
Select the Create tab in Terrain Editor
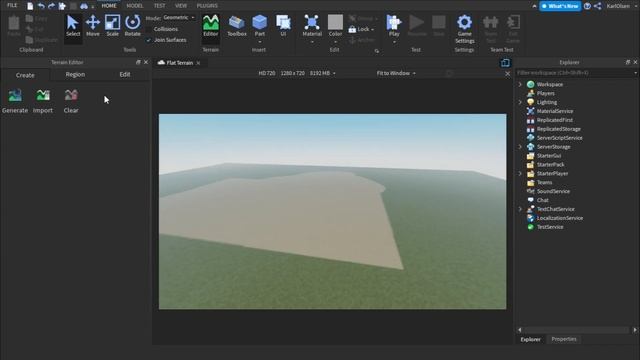(25, 75)
